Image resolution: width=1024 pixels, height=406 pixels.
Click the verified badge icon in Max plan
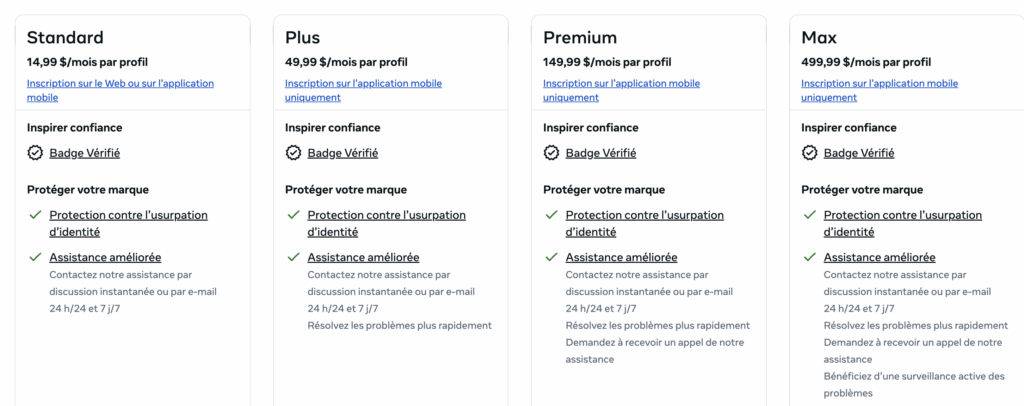pyautogui.click(x=809, y=153)
